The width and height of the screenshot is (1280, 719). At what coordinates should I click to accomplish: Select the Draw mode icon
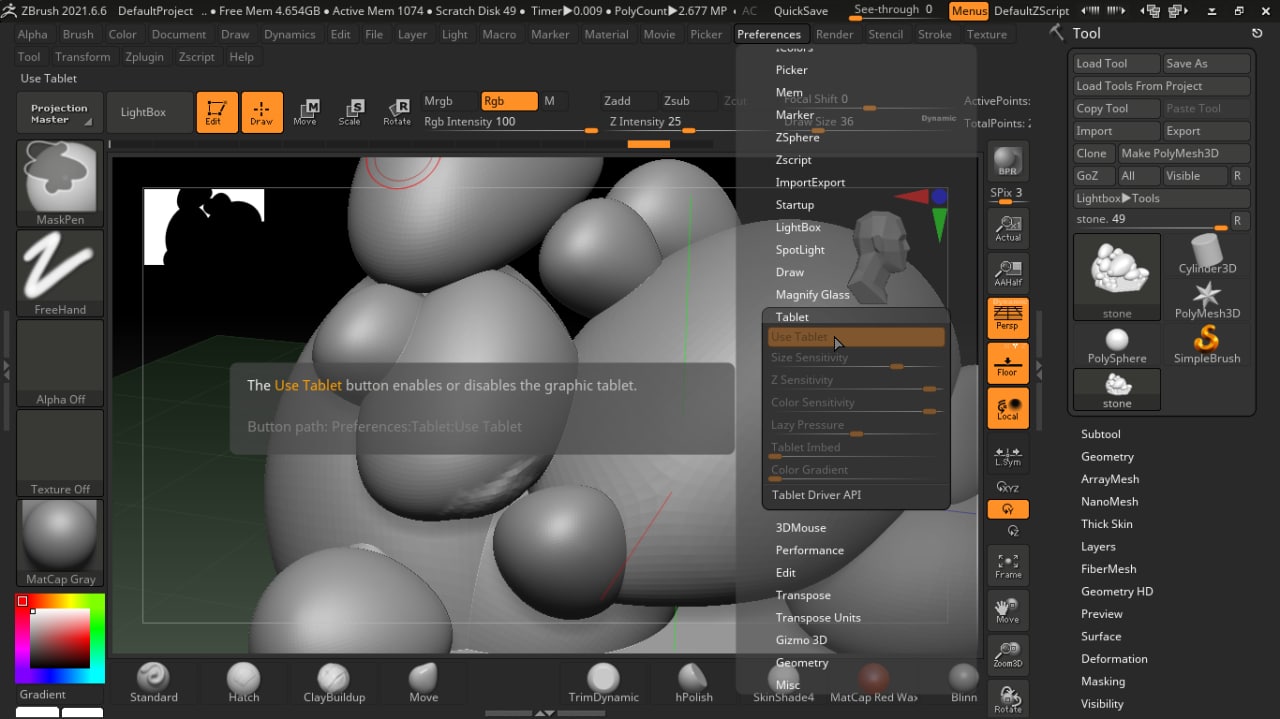click(262, 112)
